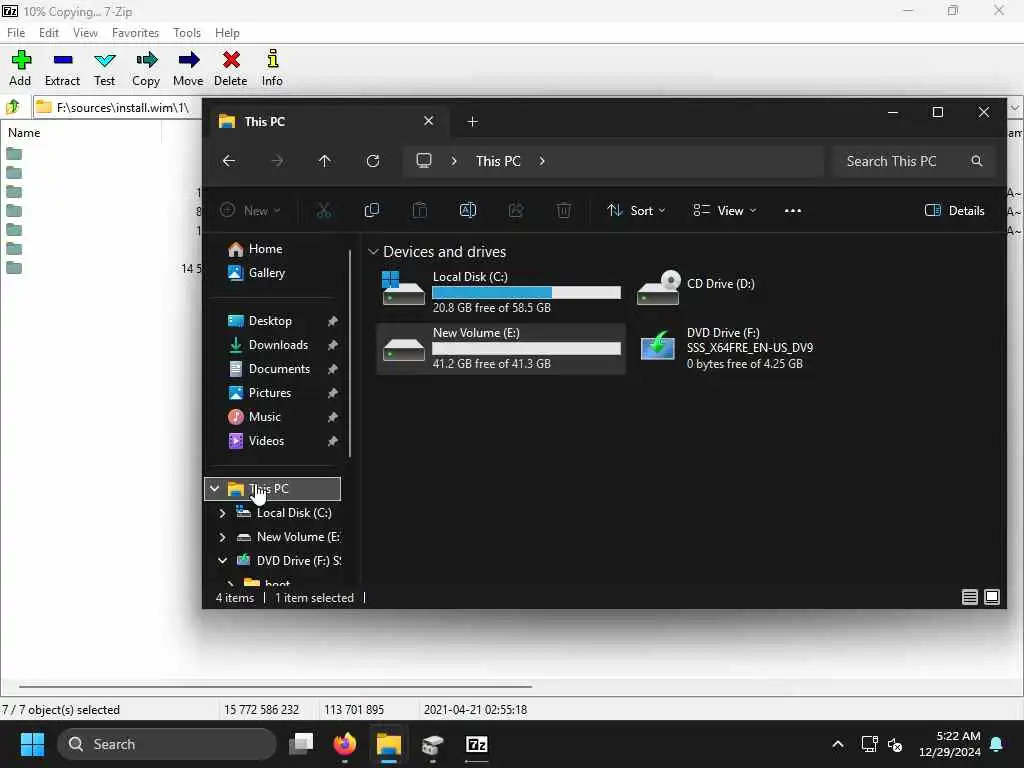1024x768 pixels.
Task: Open the See more three-dots menu
Action: [x=793, y=210]
